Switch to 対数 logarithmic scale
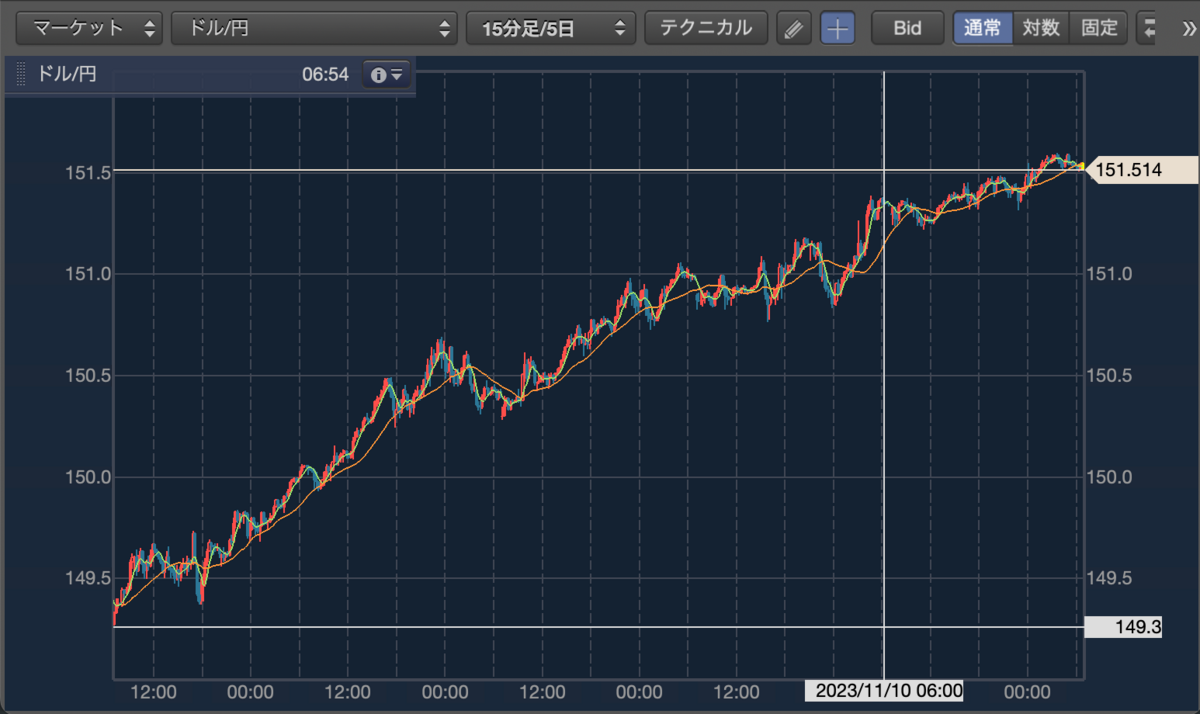 click(1041, 28)
